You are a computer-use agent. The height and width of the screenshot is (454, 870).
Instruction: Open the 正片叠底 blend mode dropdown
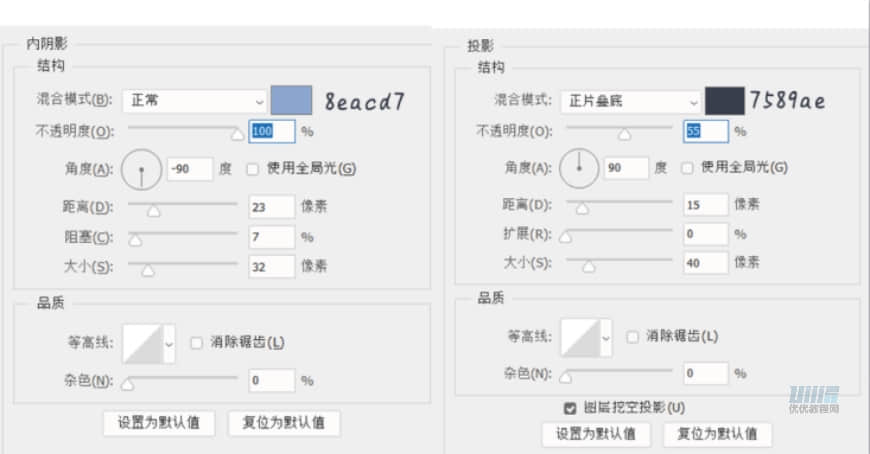(x=630, y=101)
